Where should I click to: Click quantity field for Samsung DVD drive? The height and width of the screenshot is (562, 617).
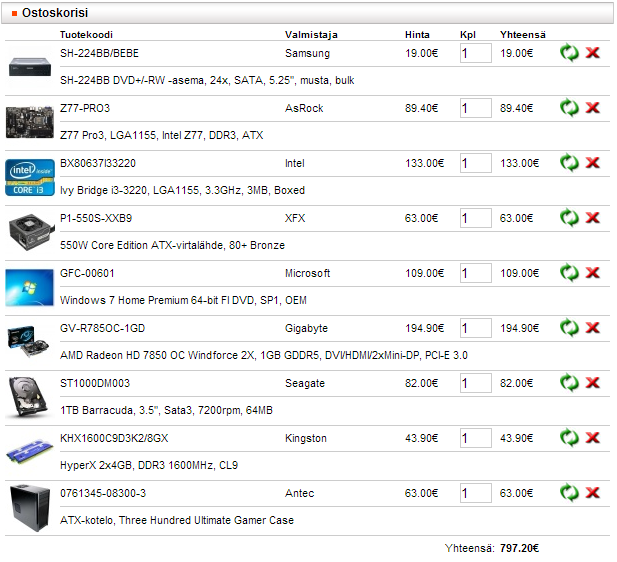coord(476,53)
